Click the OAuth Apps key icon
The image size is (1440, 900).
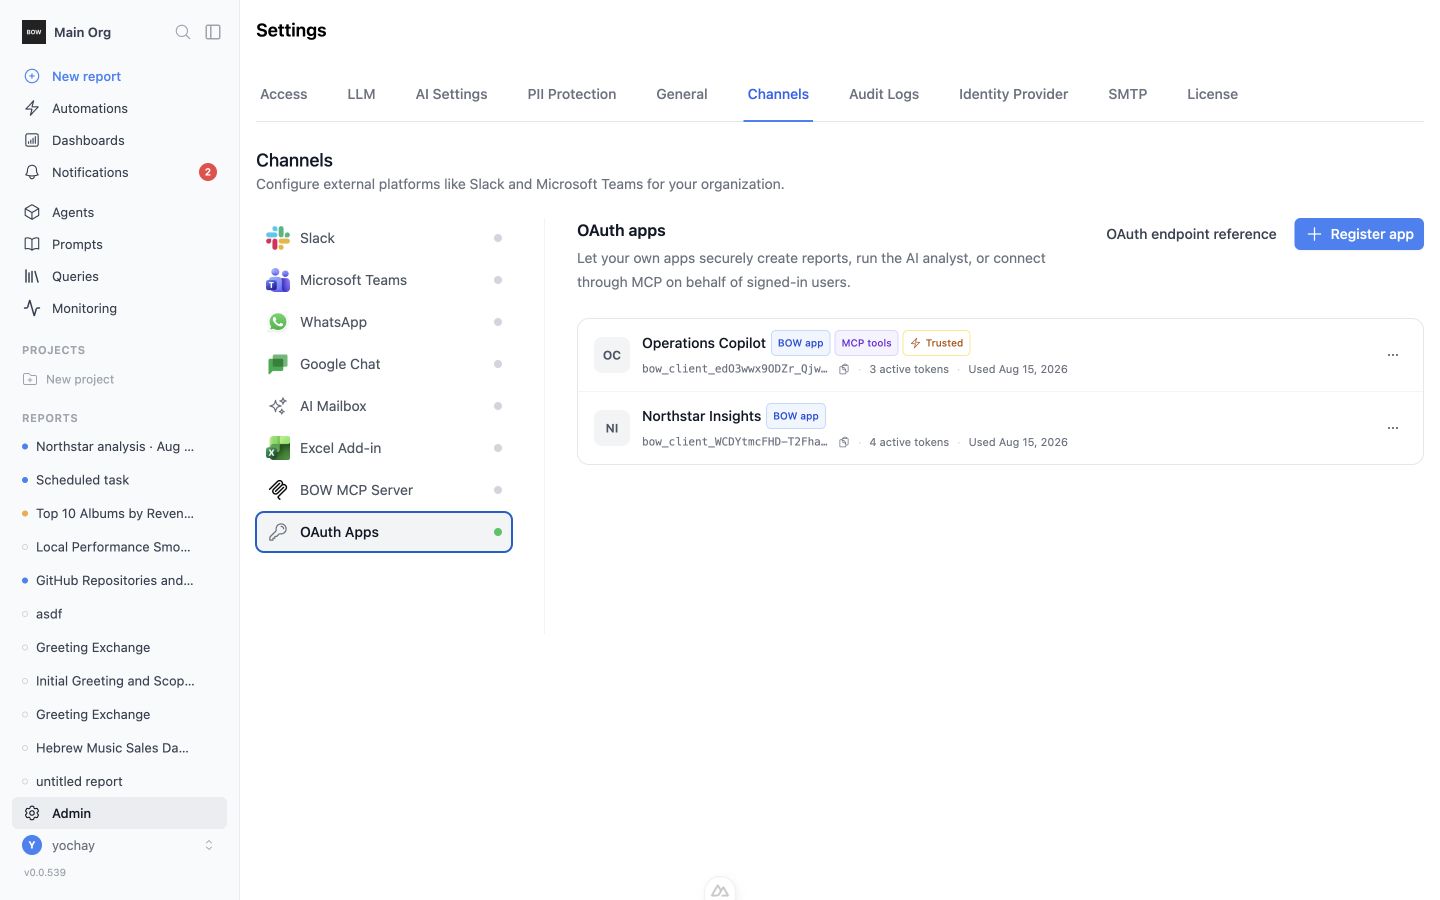(278, 532)
